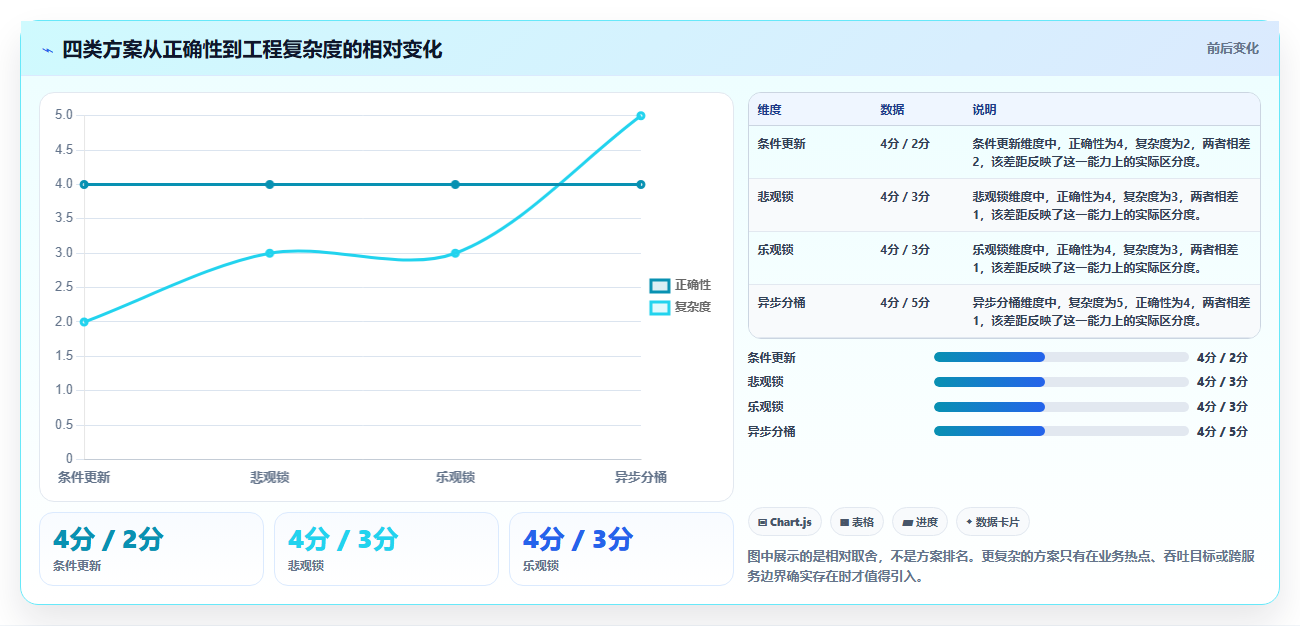The image size is (1300, 626).
Task: Click the 4分 / 5分 table data cell
Action: (905, 302)
